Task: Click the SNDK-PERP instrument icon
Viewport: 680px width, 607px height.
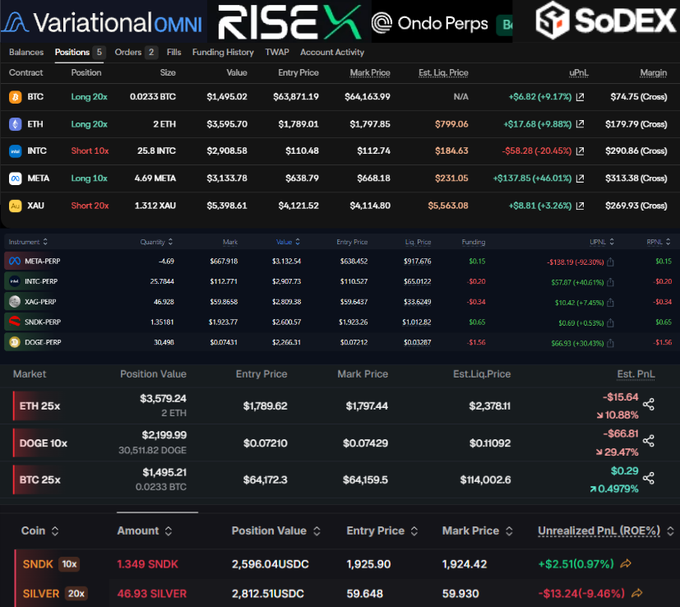Action: click(15, 322)
